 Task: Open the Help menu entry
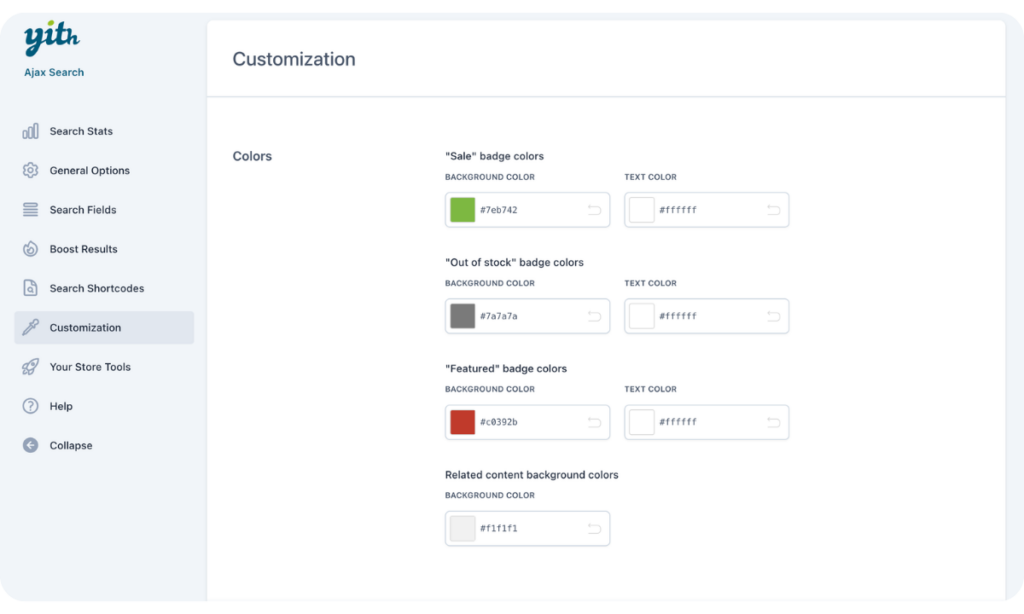pyautogui.click(x=104, y=406)
